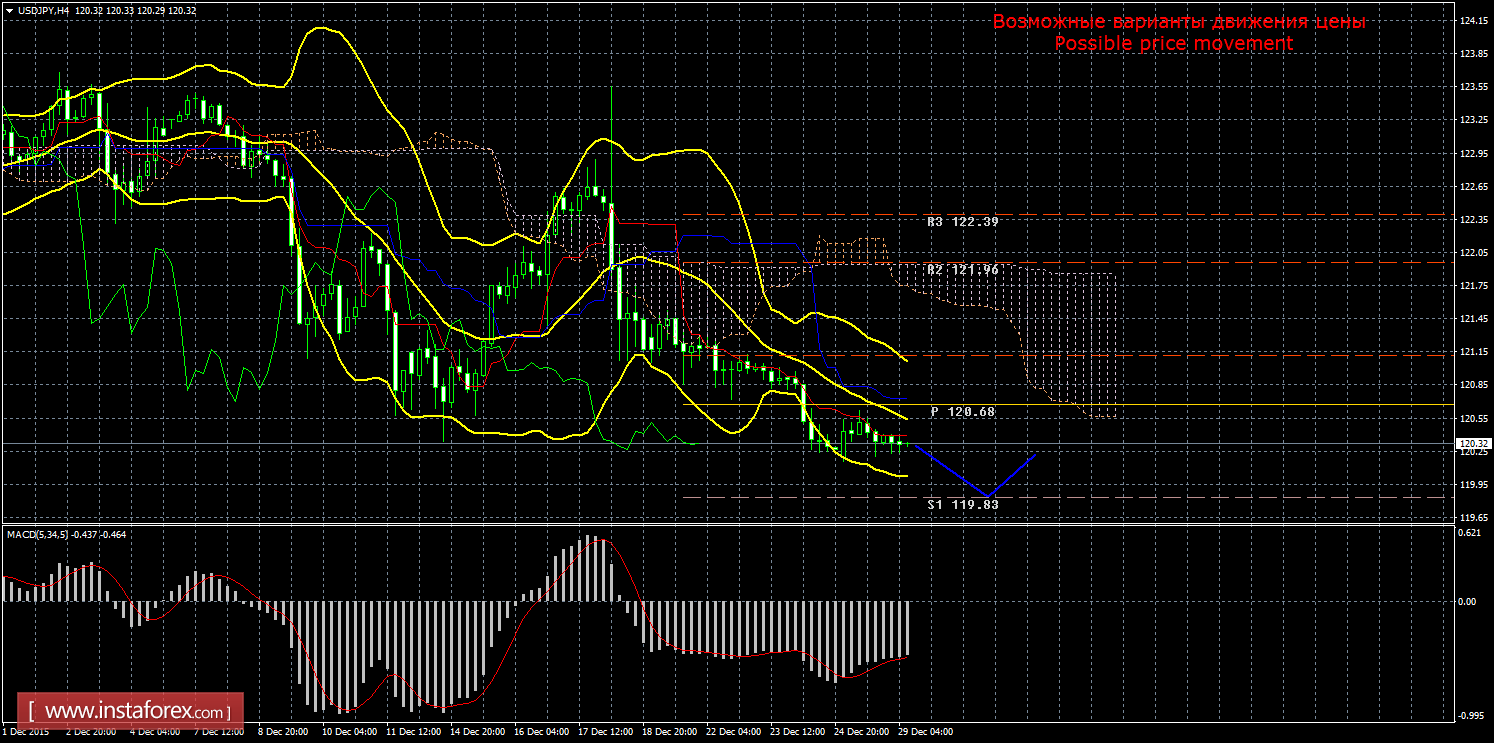This screenshot has height=743, width=1494.
Task: Select the R3 122.39 resistance label
Action: [x=962, y=222]
